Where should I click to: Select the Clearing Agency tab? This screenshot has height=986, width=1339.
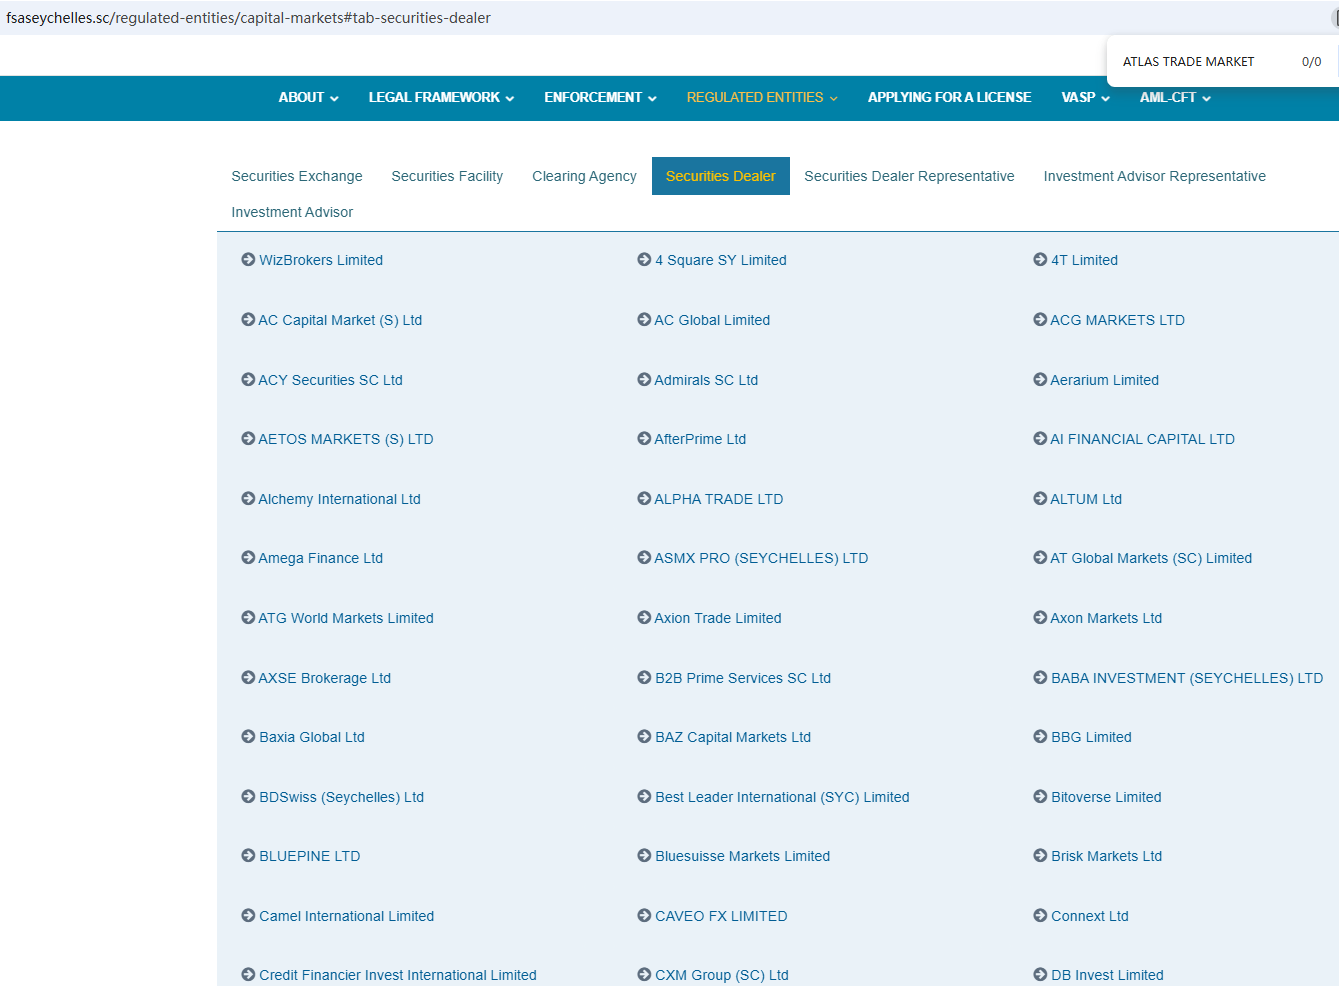coord(584,176)
